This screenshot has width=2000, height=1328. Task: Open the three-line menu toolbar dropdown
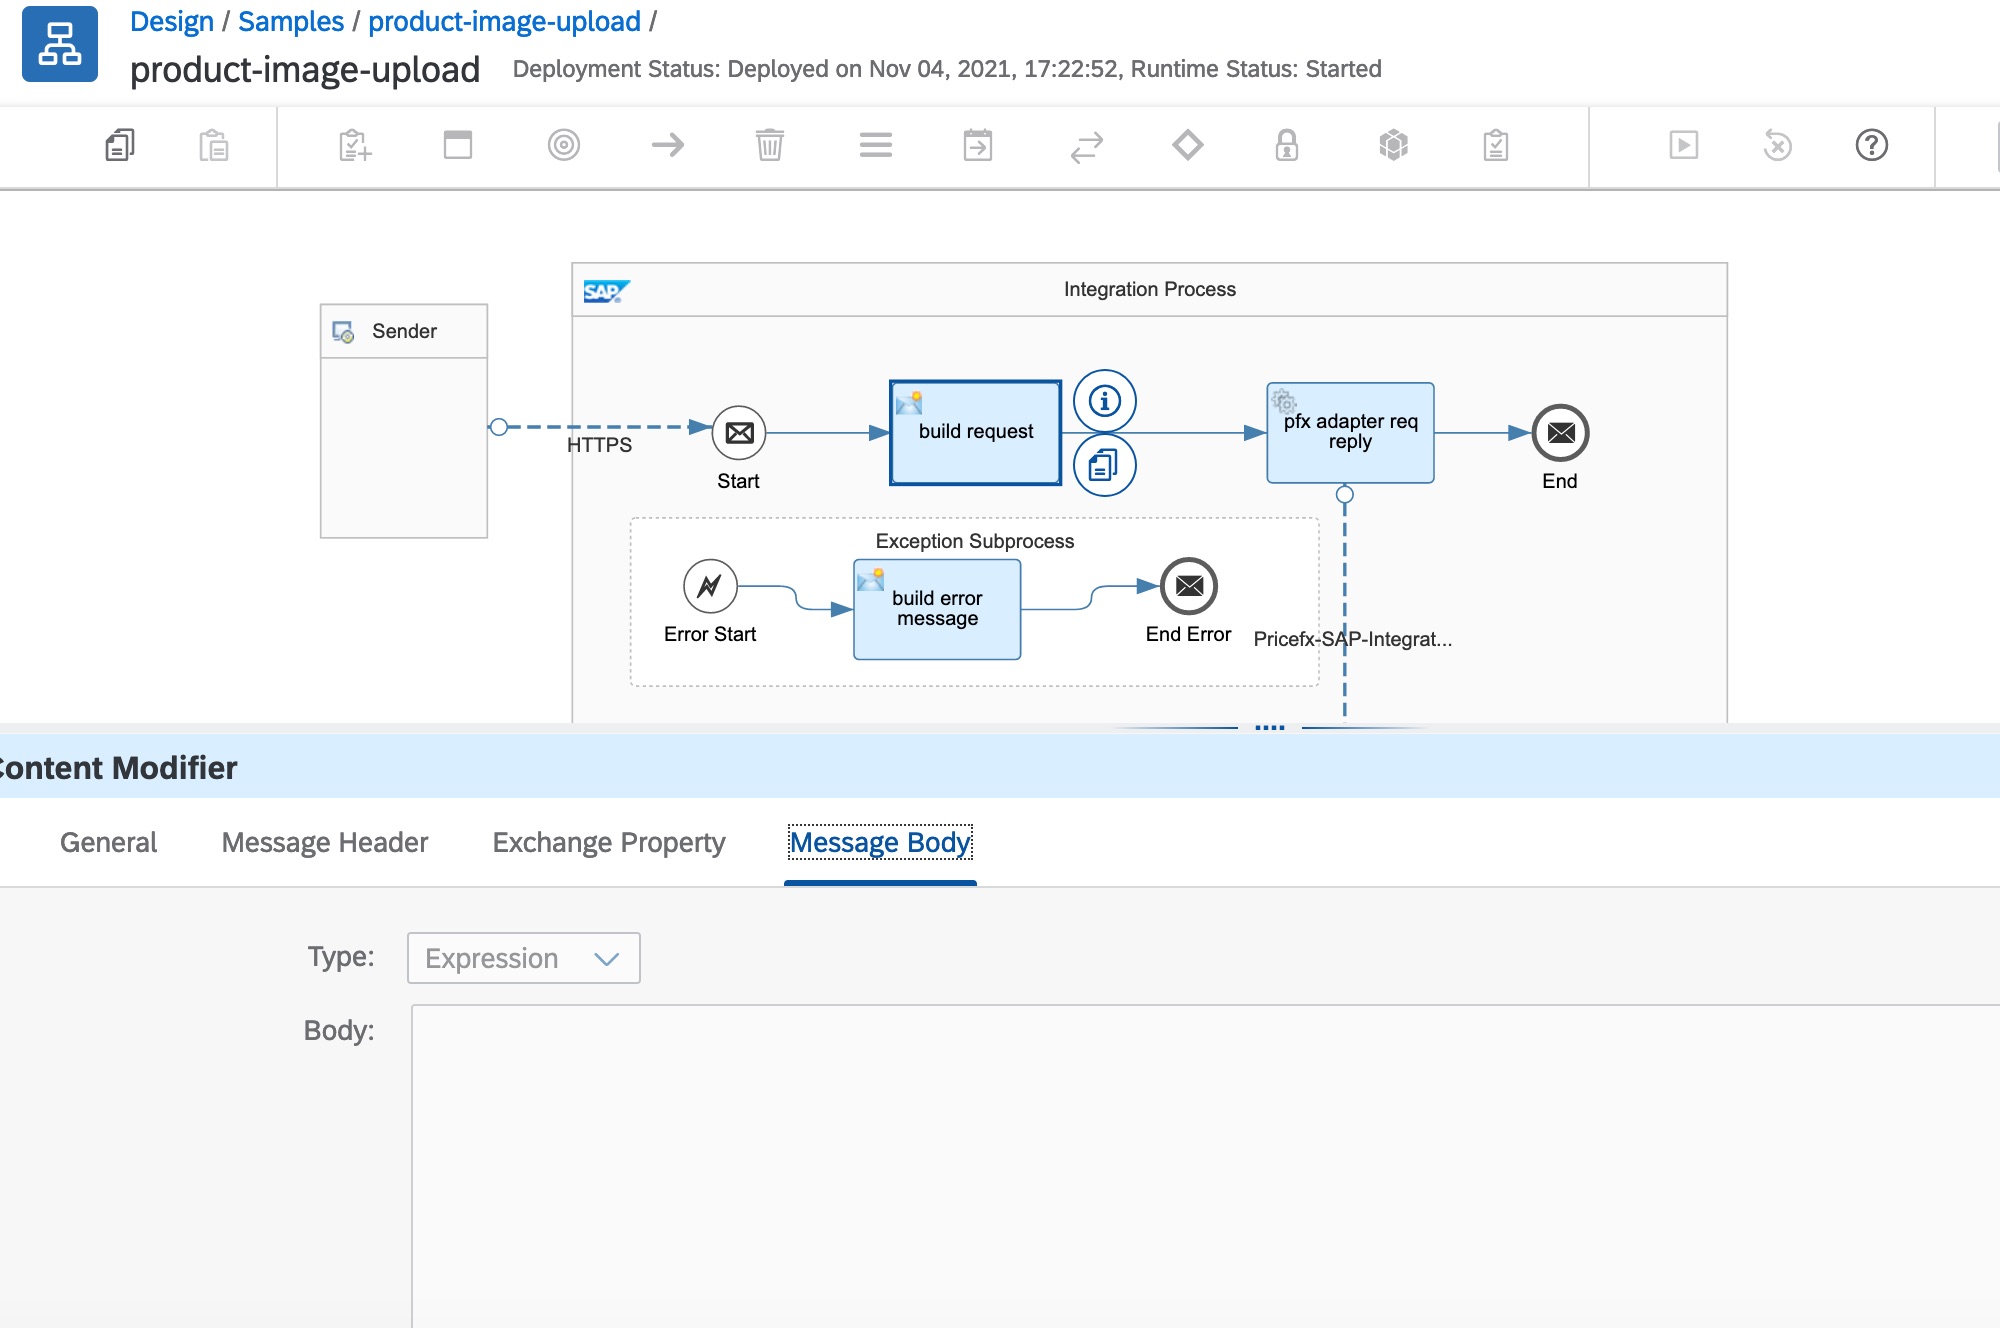click(x=875, y=146)
